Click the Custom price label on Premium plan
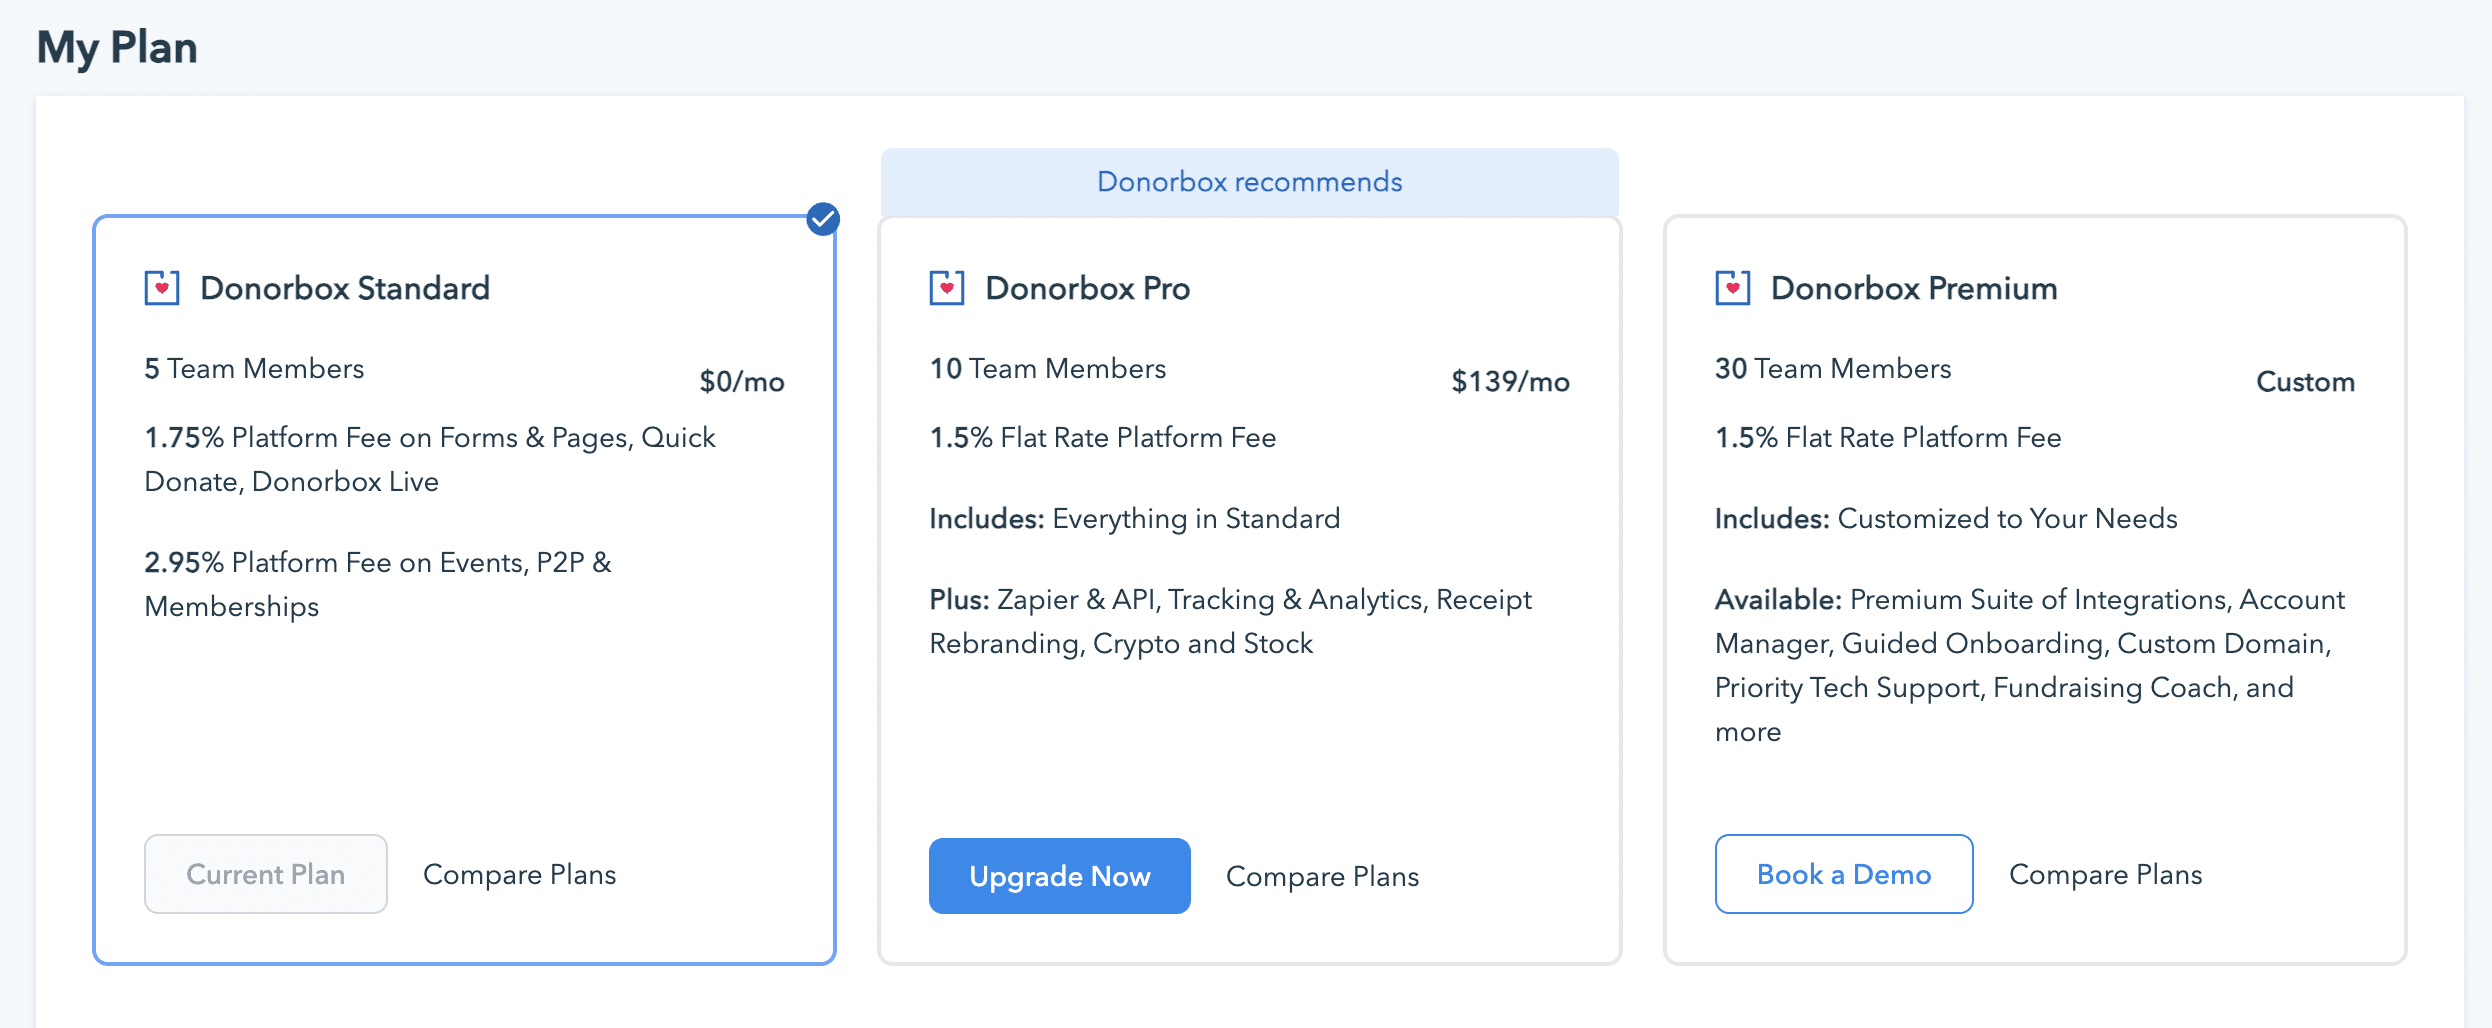Viewport: 2492px width, 1028px height. coord(2306,381)
